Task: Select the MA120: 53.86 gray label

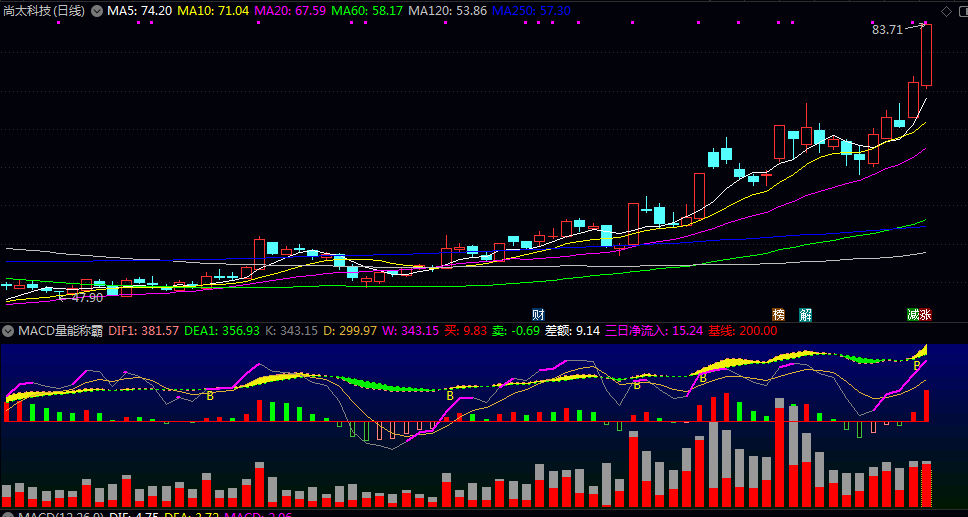Action: coord(447,11)
